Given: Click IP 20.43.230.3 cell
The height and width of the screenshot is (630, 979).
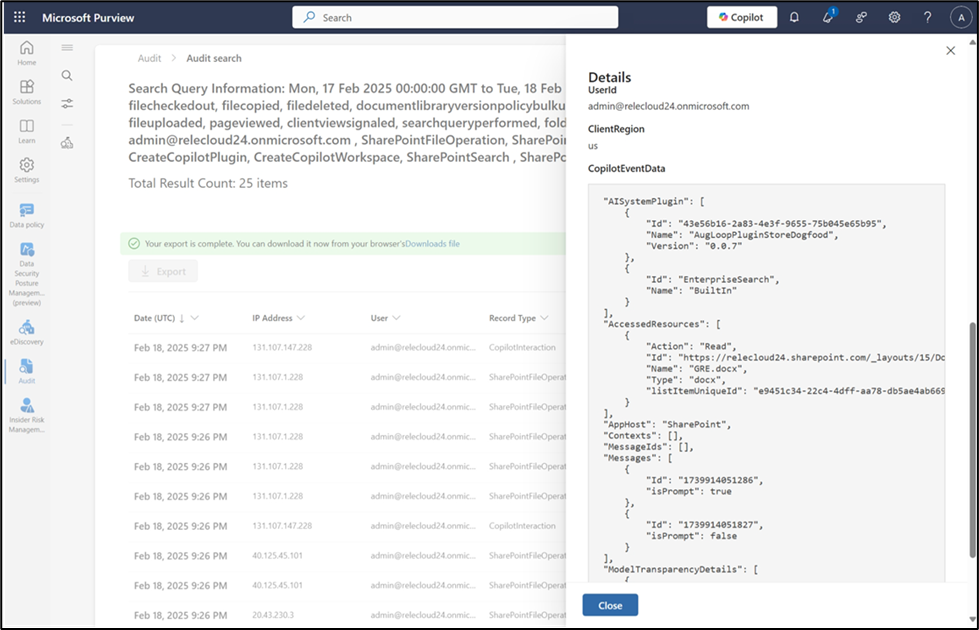Looking at the screenshot, I should coord(273,615).
